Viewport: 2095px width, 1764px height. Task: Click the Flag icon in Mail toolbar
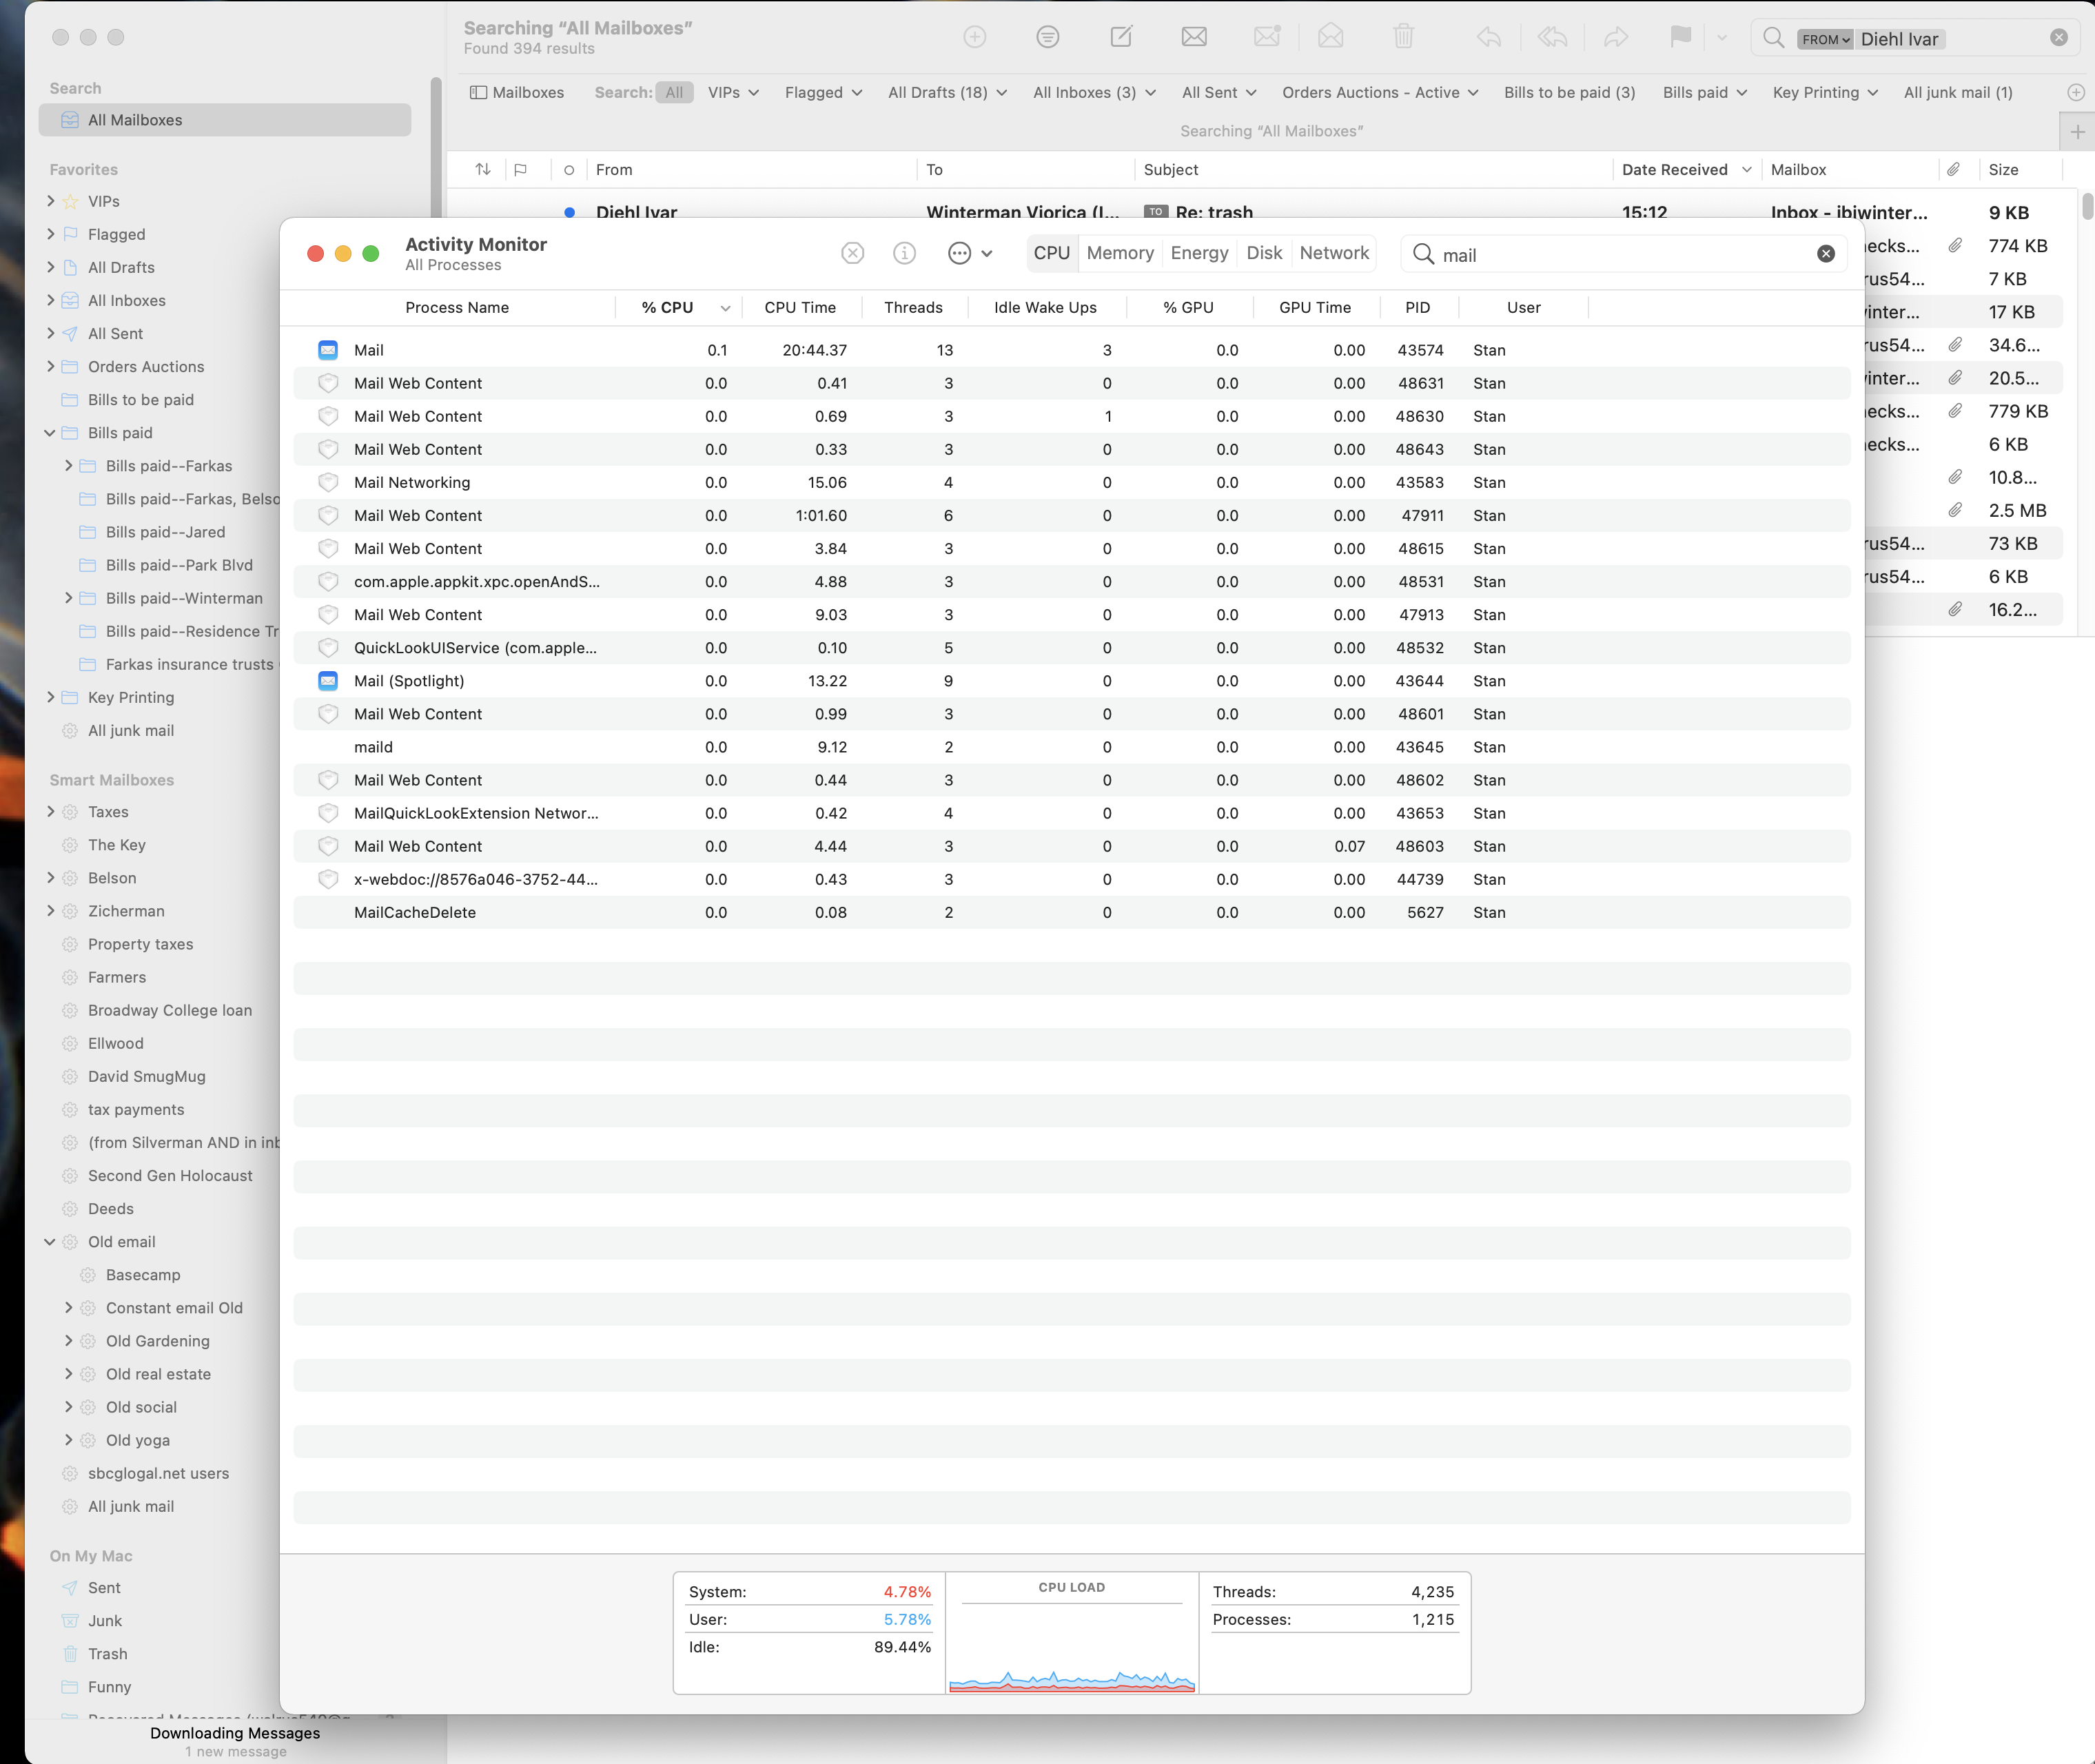click(x=1680, y=38)
